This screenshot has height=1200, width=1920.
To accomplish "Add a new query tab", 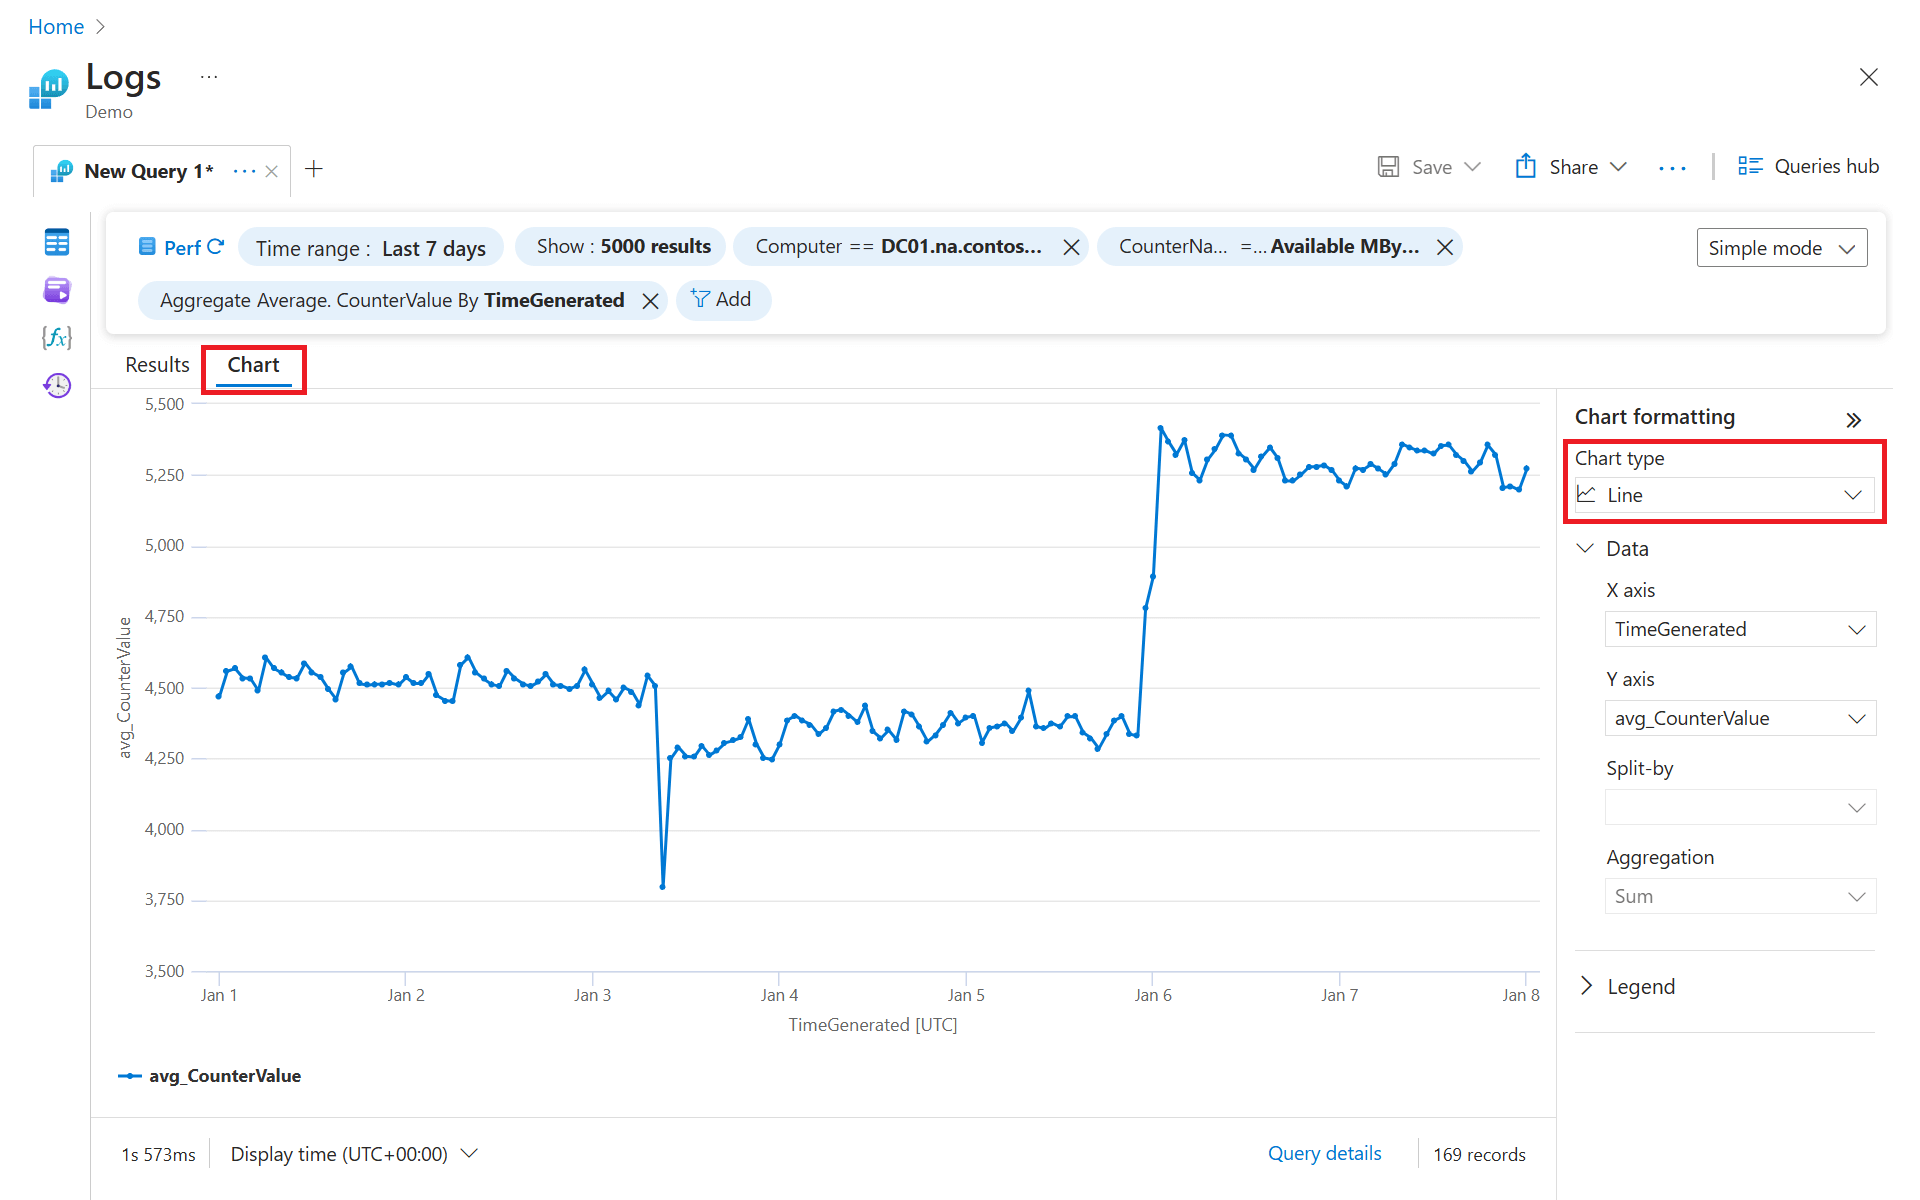I will 314,169.
